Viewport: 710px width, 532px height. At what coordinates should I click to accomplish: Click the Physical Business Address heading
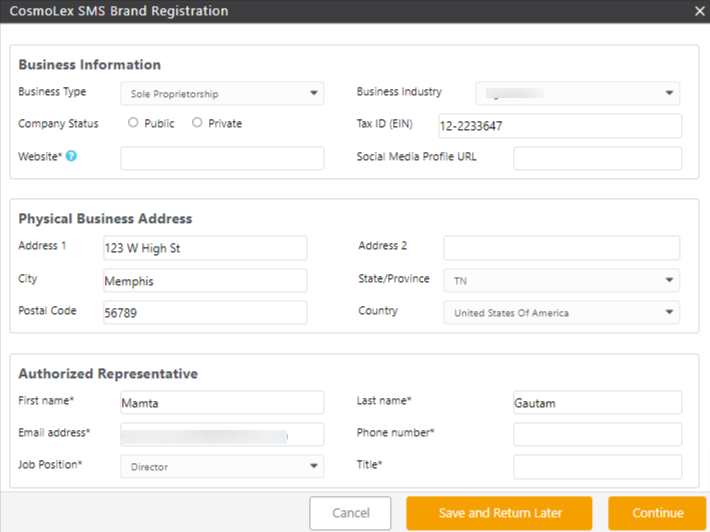(x=105, y=219)
